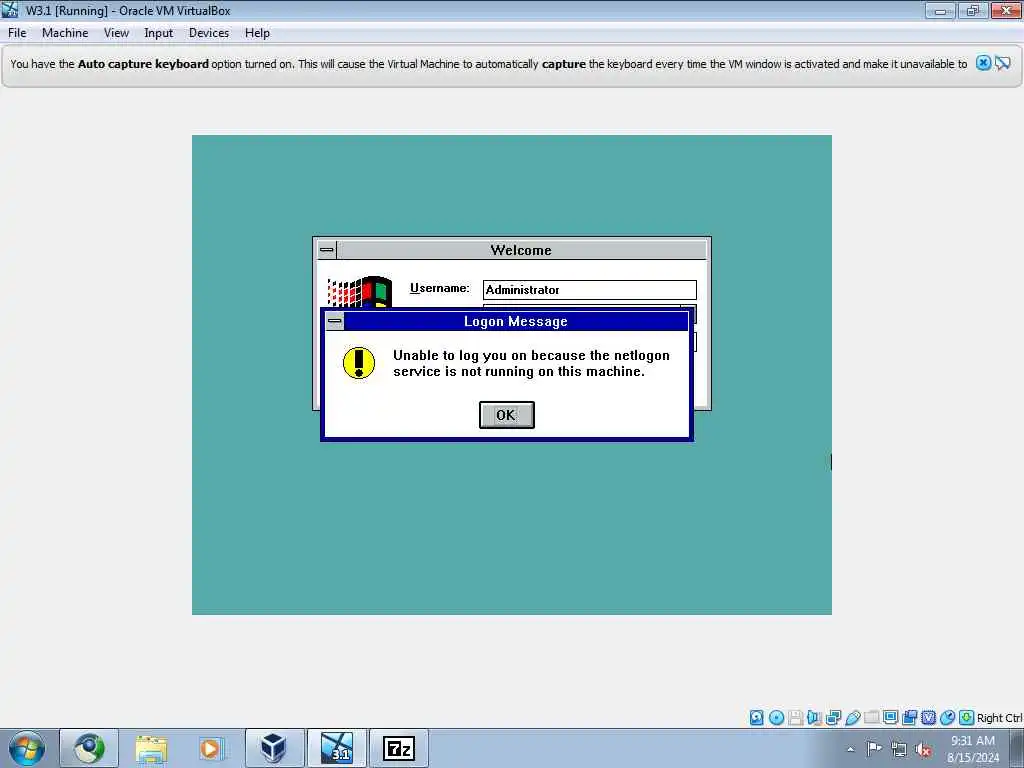The width and height of the screenshot is (1024, 768).
Task: Open the Chromium browser from taskbar
Action: (x=89, y=748)
